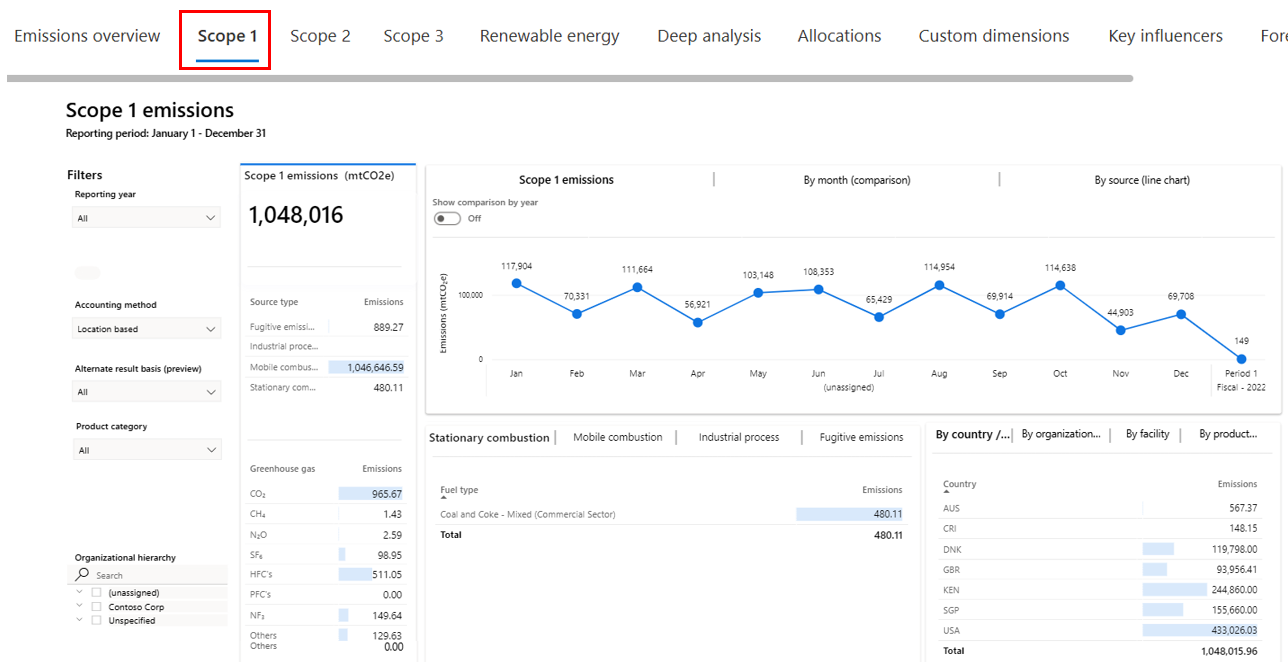Click the GBR row value 93,956.41

click(1234, 570)
